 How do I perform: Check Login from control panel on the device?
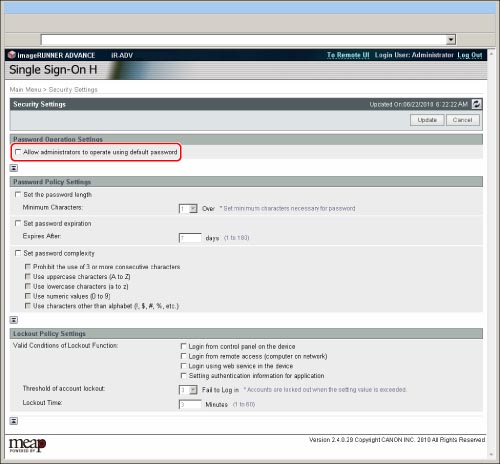(x=183, y=346)
